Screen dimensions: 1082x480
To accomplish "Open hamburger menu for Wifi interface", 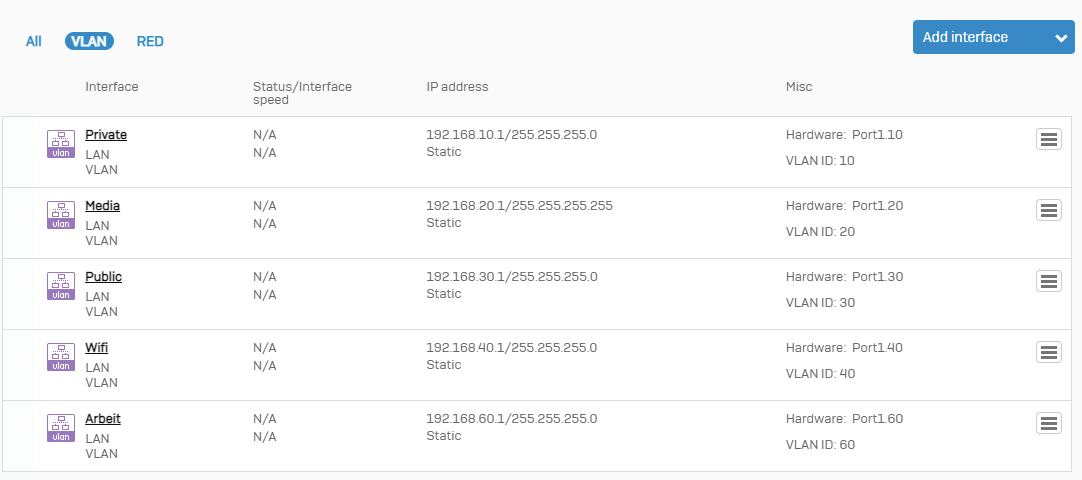I will pyautogui.click(x=1049, y=352).
